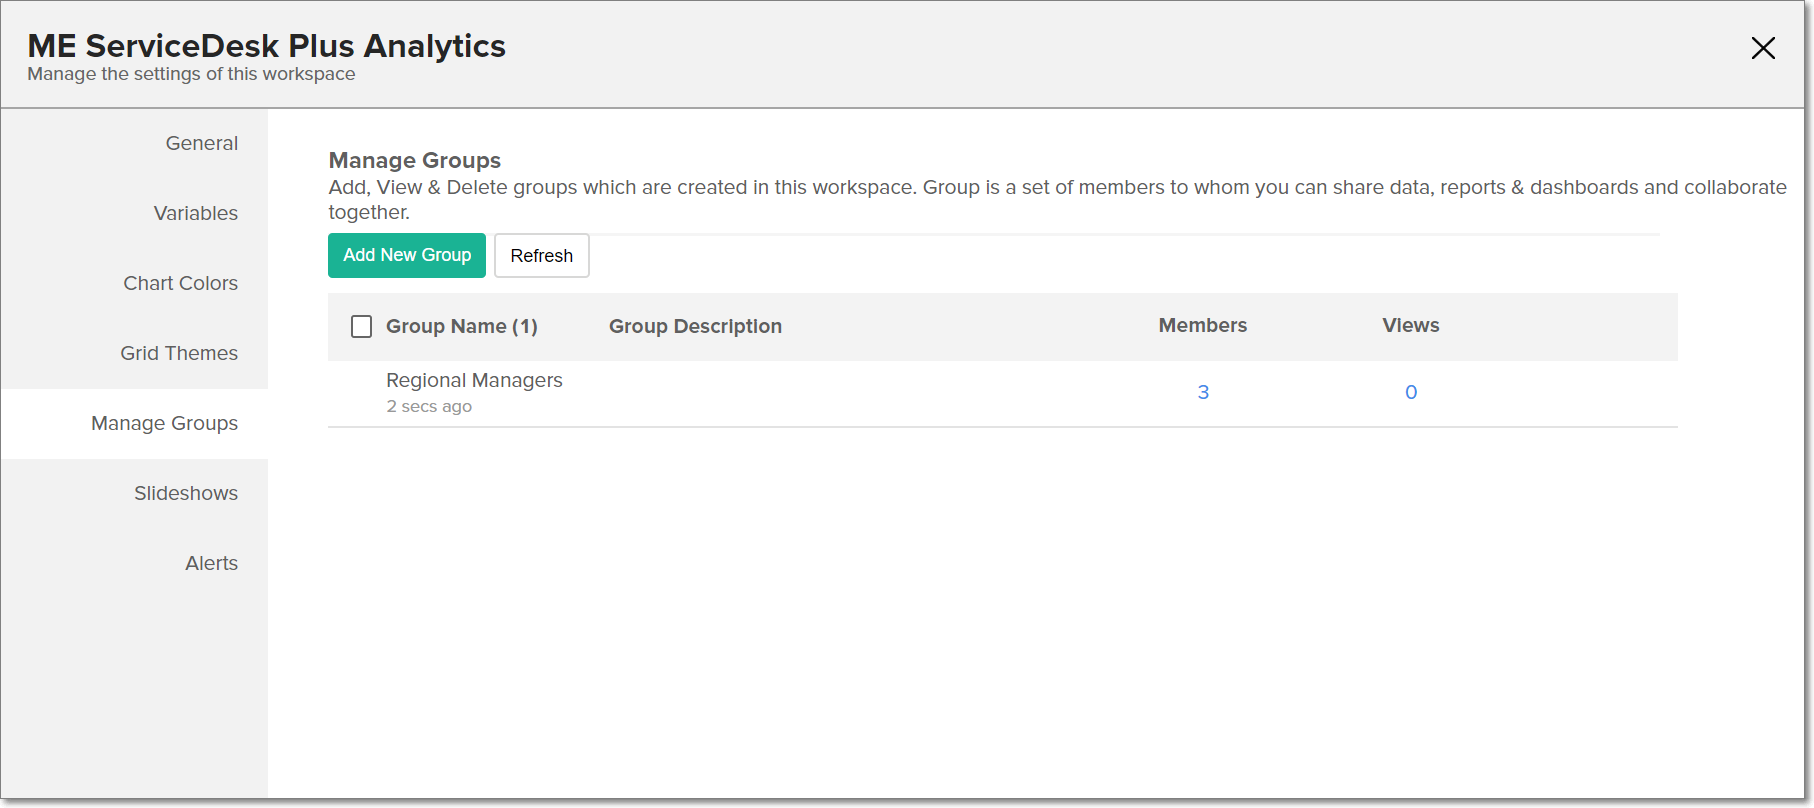The height and width of the screenshot is (808, 1814).
Task: Click the Group Name column header
Action: (x=461, y=326)
